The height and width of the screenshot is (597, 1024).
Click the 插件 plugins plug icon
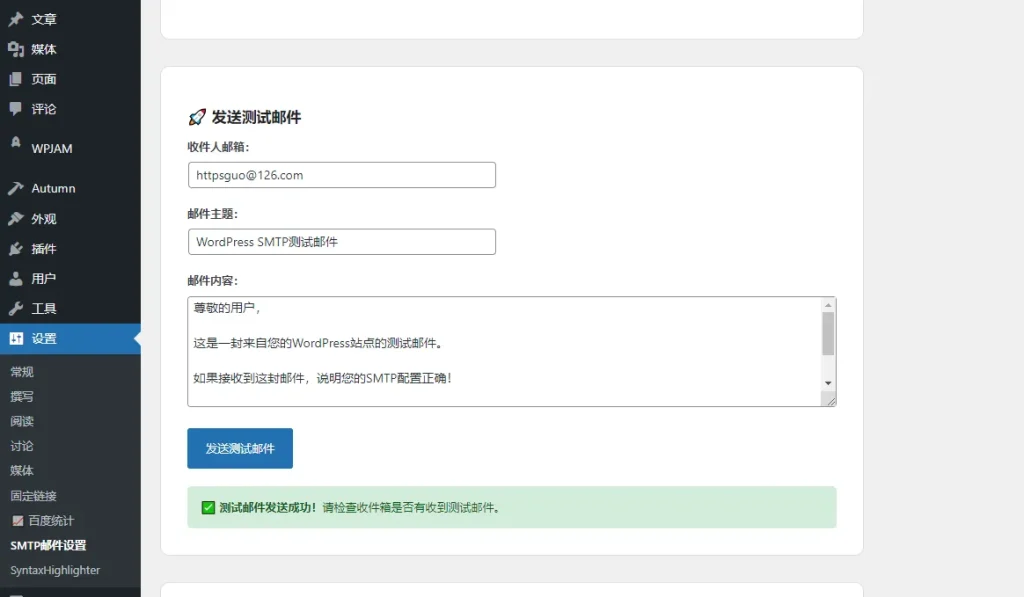pyautogui.click(x=16, y=249)
